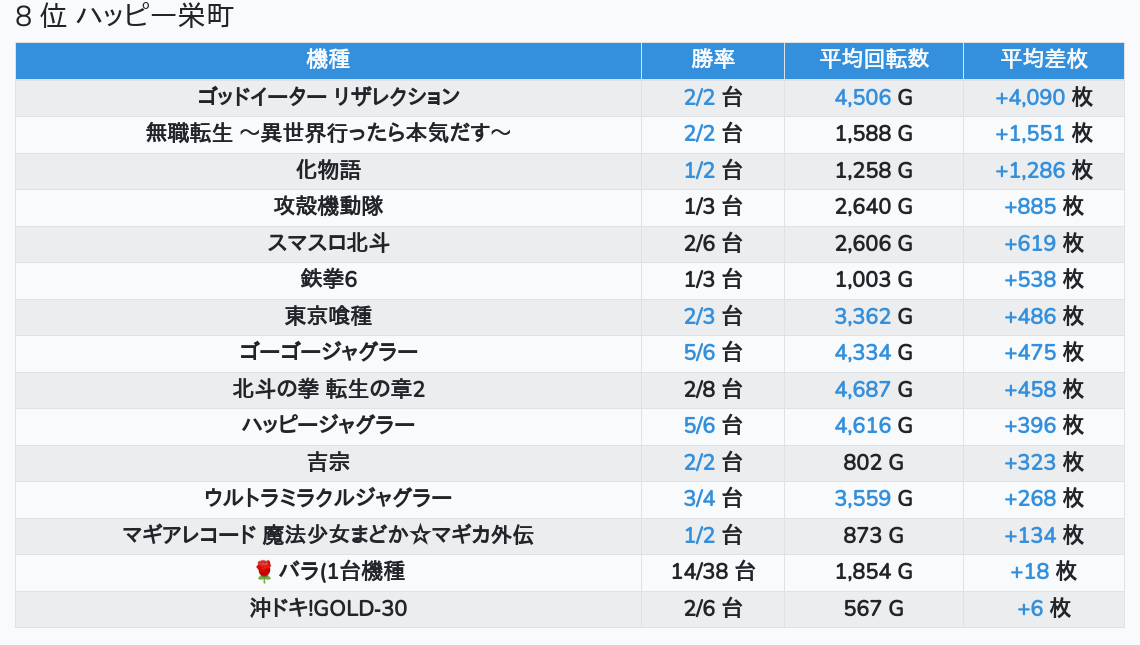
Task: Click the 平均差枚 column header
Action: 1043,60
